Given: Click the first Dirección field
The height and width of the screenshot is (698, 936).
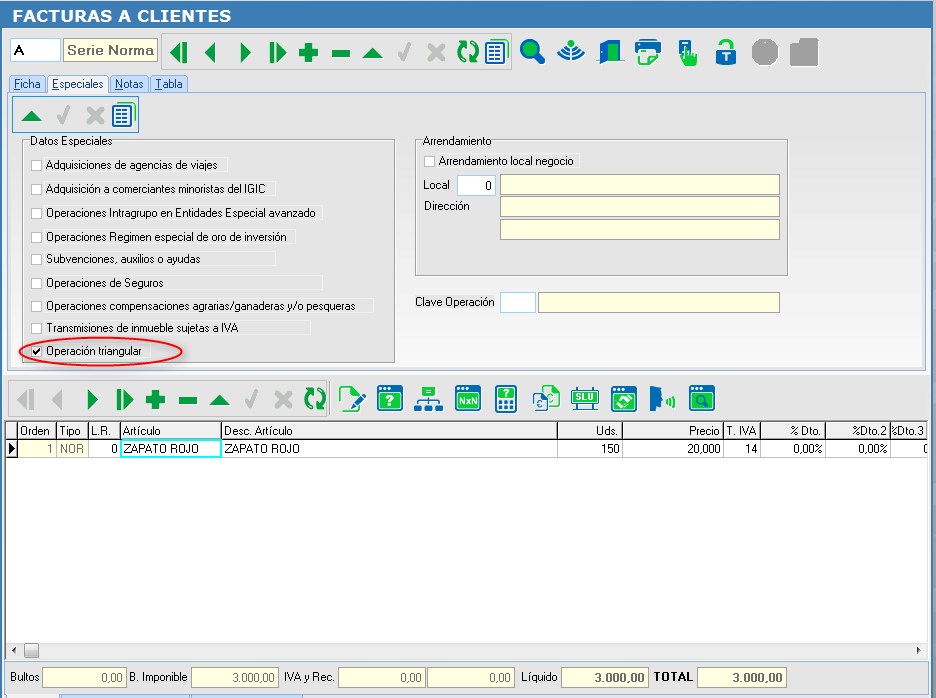Looking at the screenshot, I should pyautogui.click(x=640, y=207).
